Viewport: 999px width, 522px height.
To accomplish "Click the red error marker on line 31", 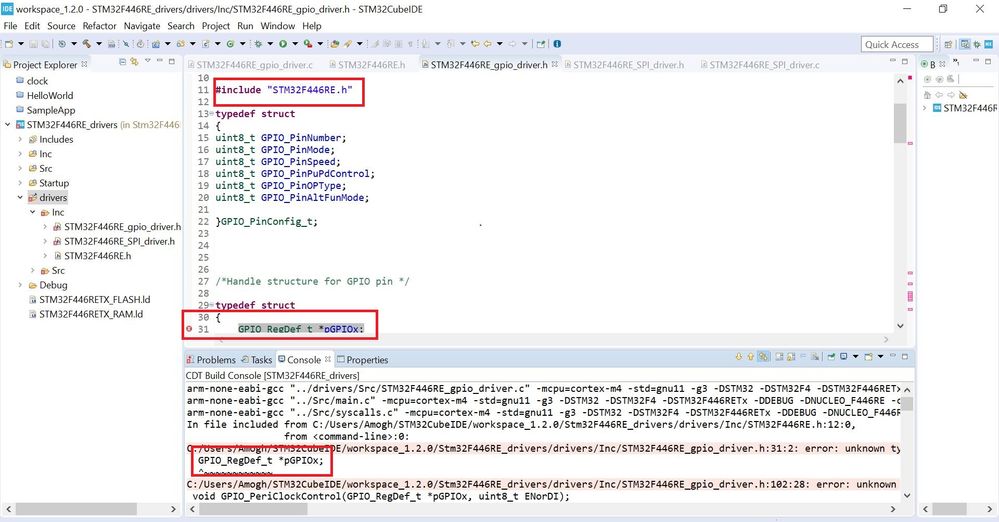I will click(x=189, y=329).
